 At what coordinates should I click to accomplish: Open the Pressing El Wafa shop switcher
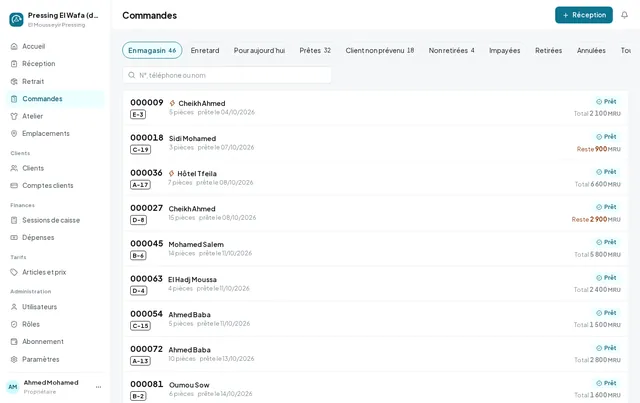pyautogui.click(x=55, y=19)
